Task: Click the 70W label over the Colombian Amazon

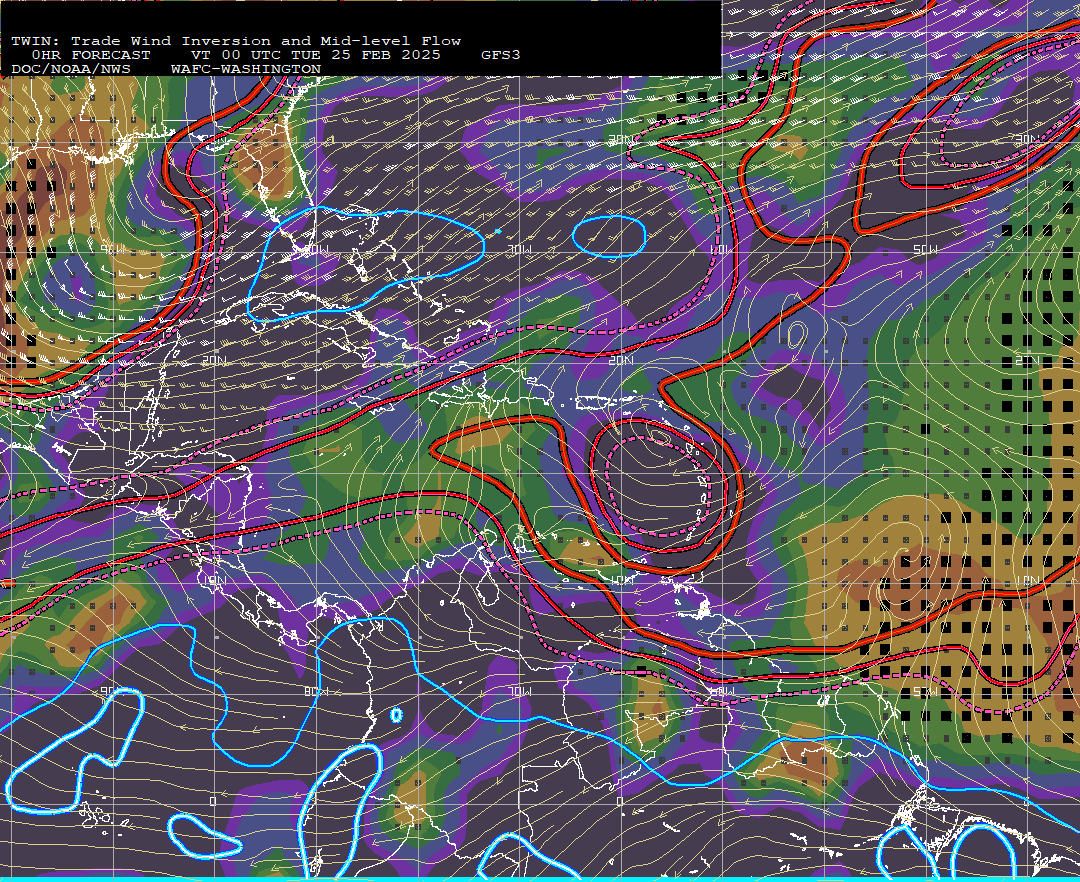Action: [x=519, y=691]
